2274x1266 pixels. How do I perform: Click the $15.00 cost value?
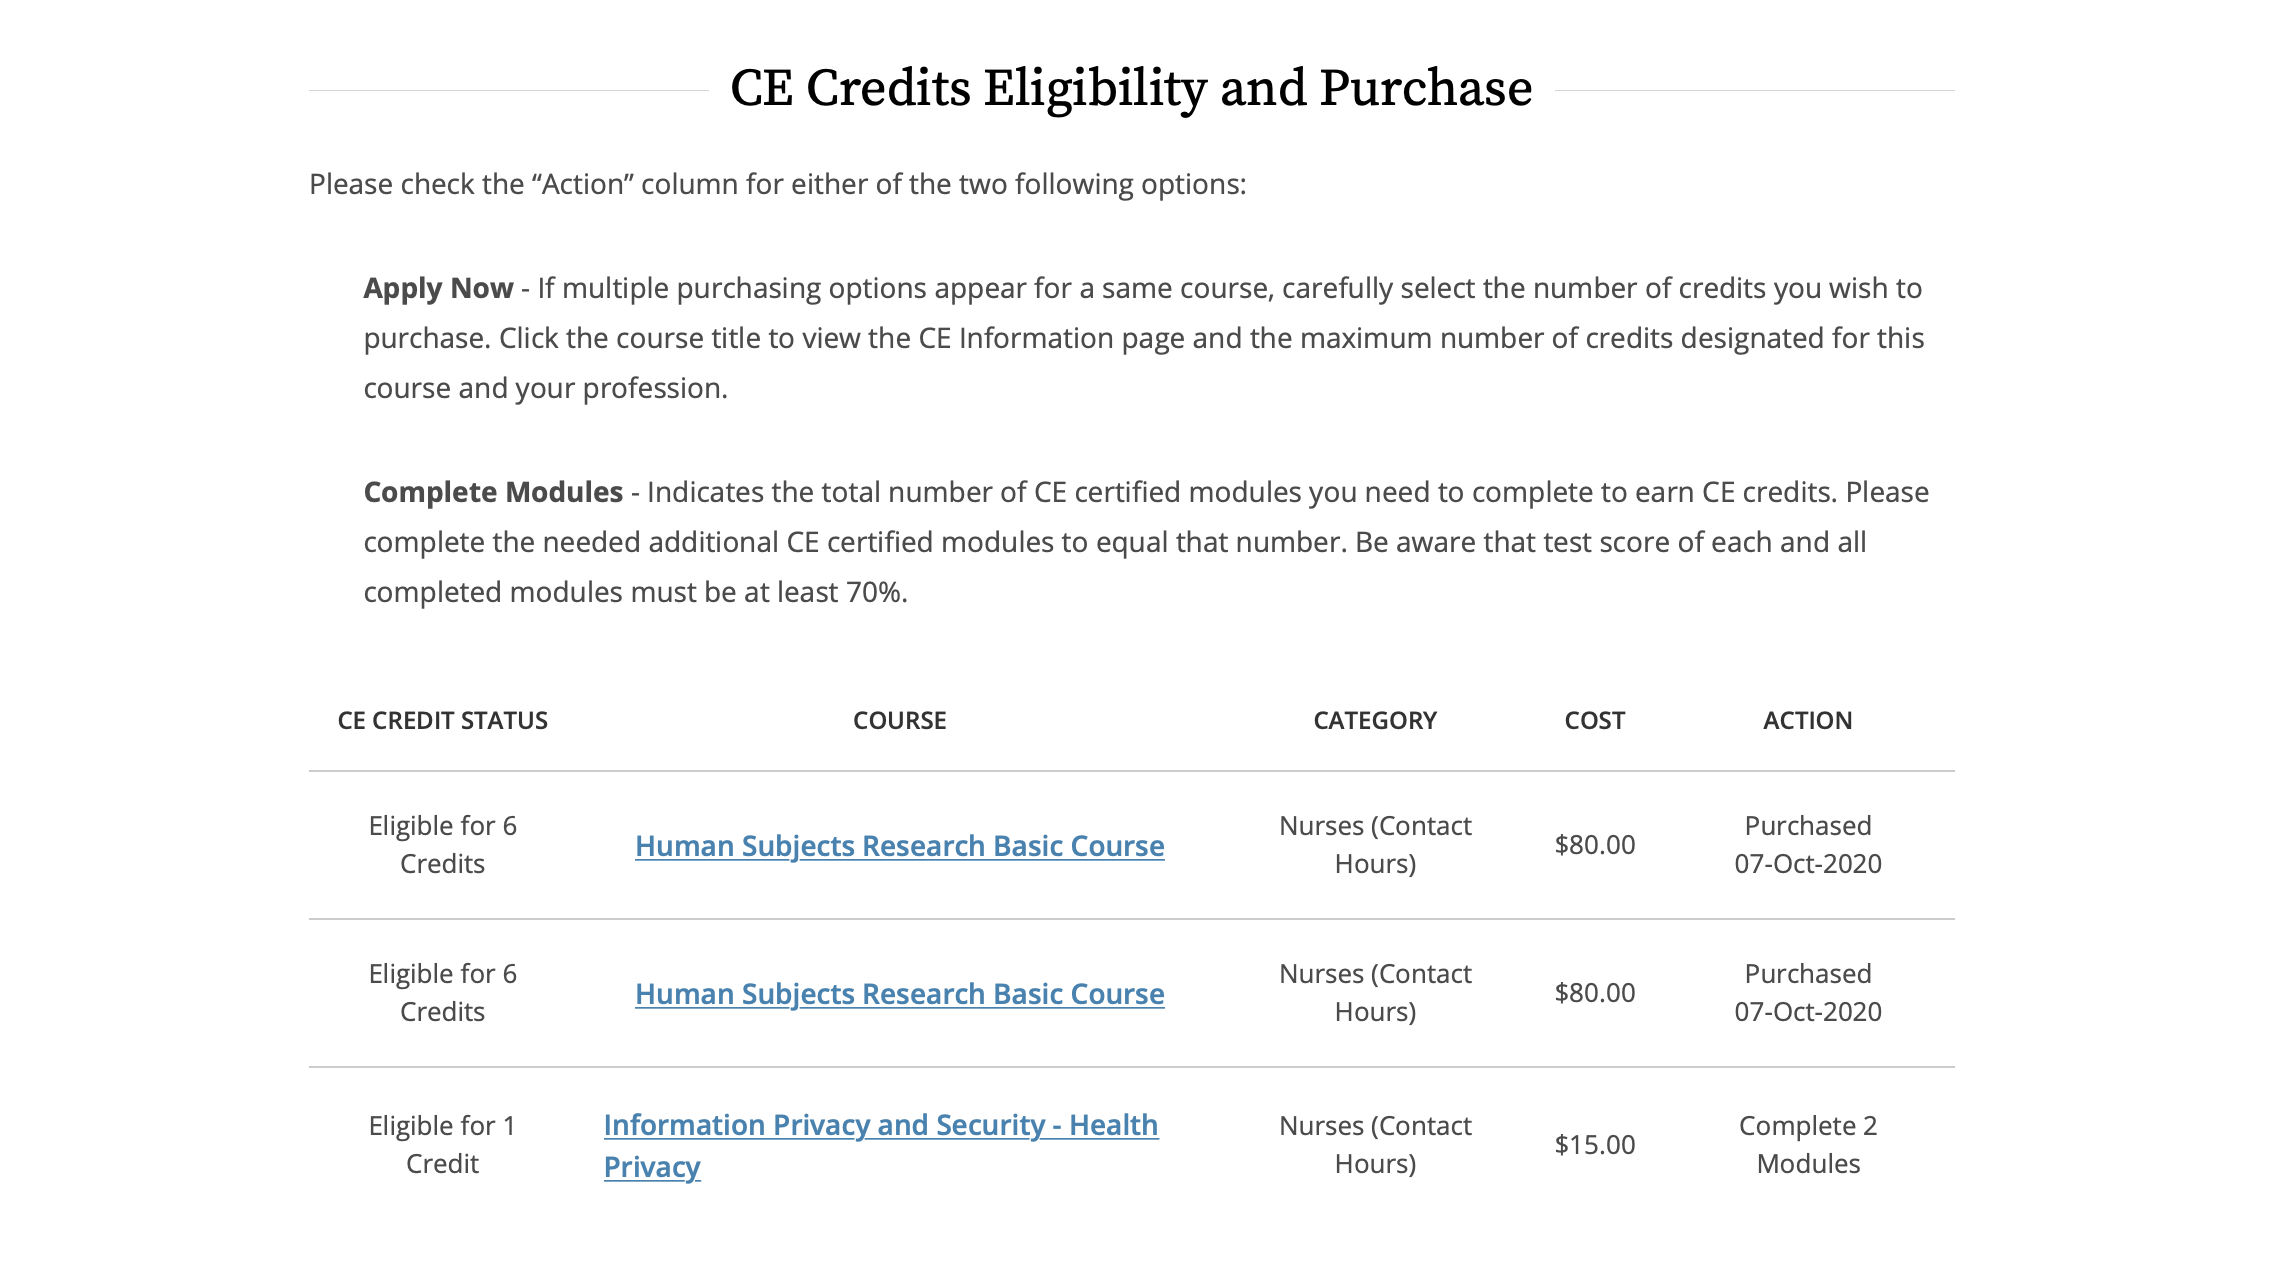[1594, 1144]
